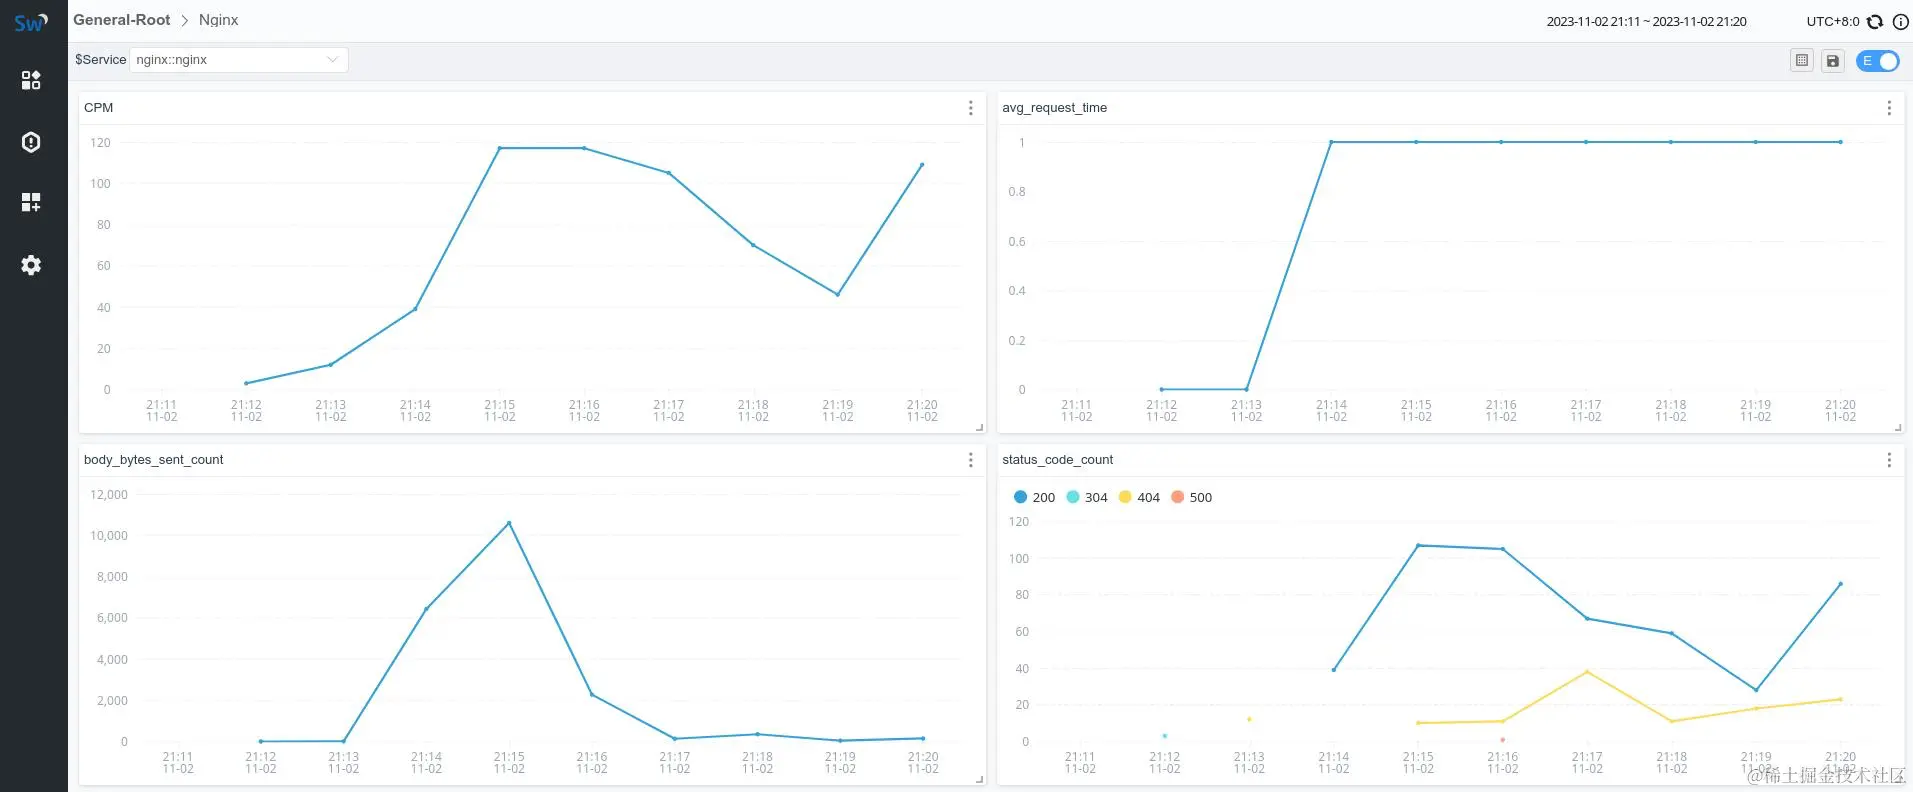Click the table view icon in toolbar

coord(1802,61)
